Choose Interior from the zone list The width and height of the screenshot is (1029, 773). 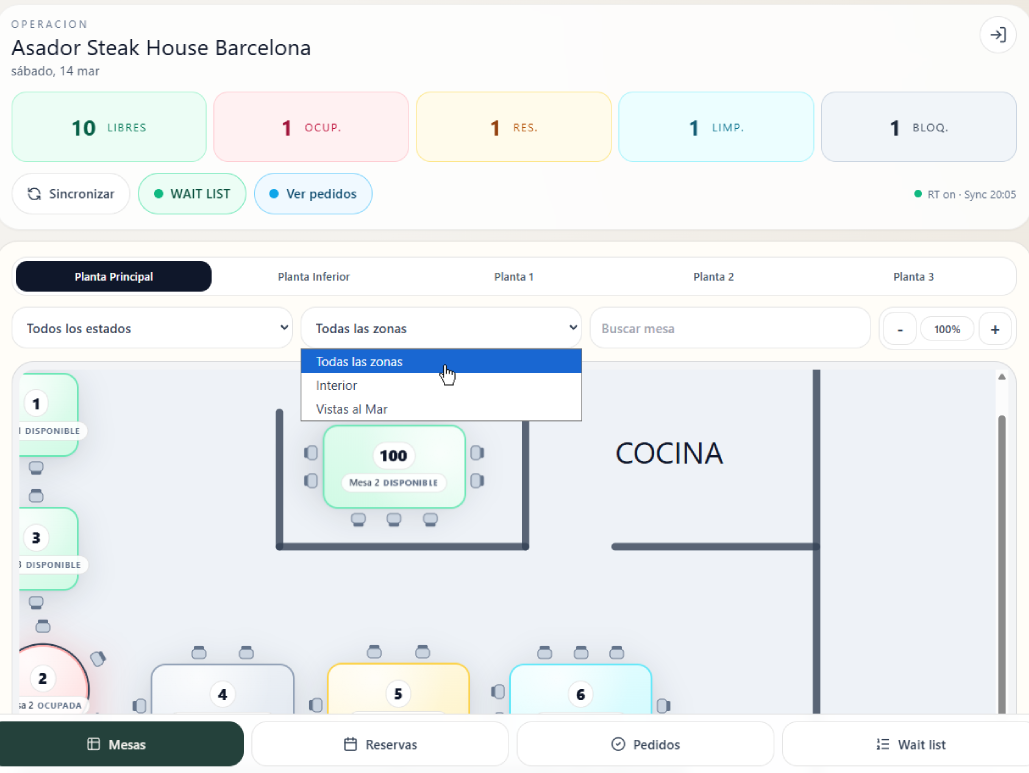coord(337,385)
